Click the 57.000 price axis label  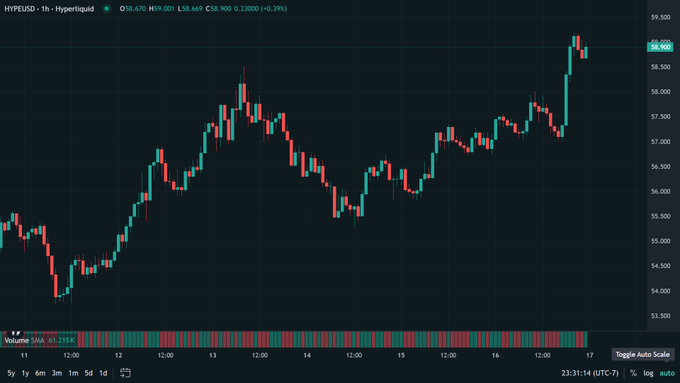click(x=660, y=142)
